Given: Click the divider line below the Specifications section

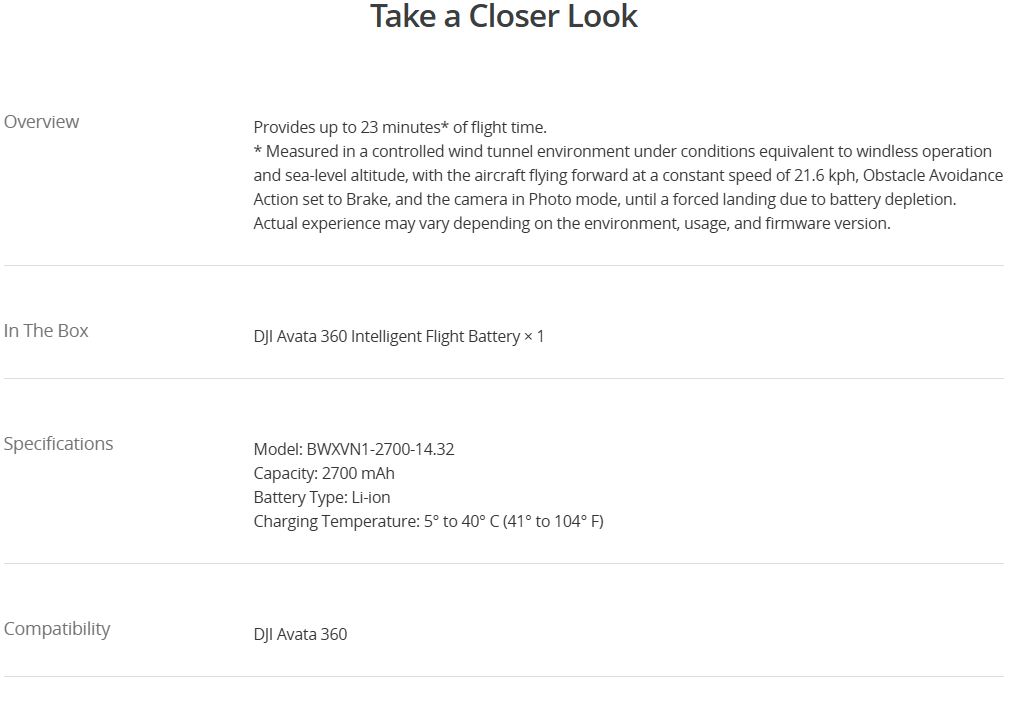Looking at the screenshot, I should point(504,564).
